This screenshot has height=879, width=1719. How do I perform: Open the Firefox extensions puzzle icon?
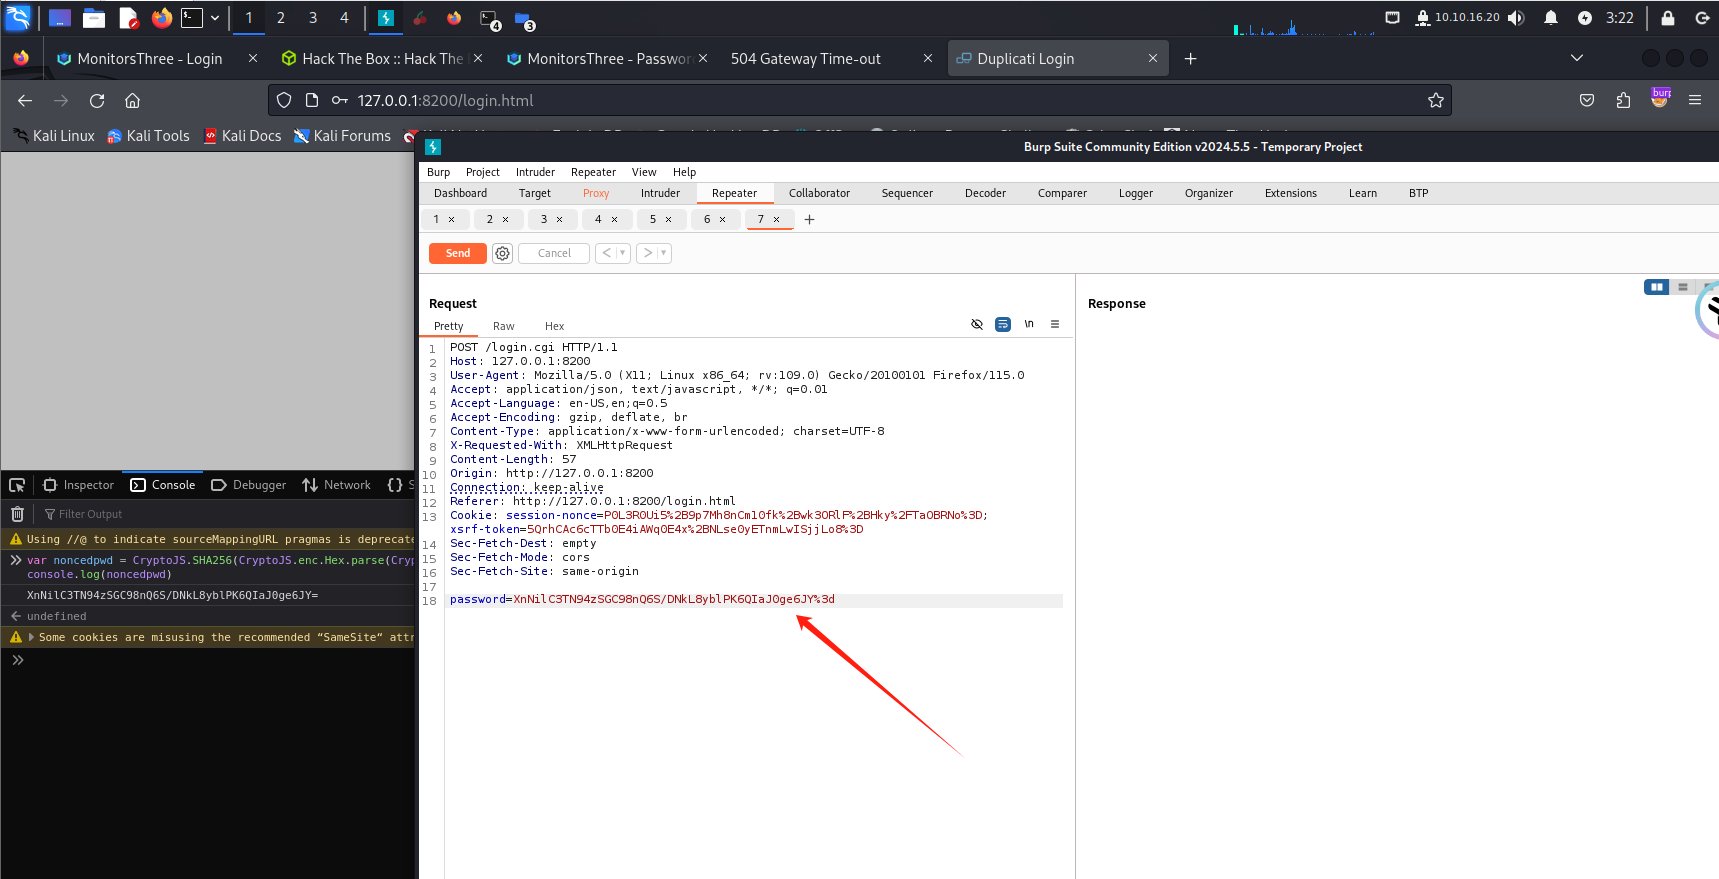point(1622,100)
